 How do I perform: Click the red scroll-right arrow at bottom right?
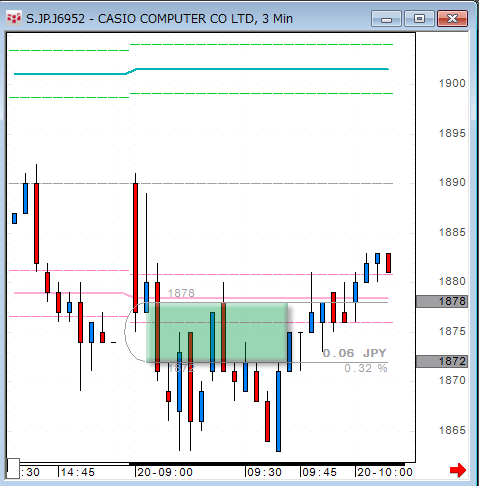pos(458,470)
